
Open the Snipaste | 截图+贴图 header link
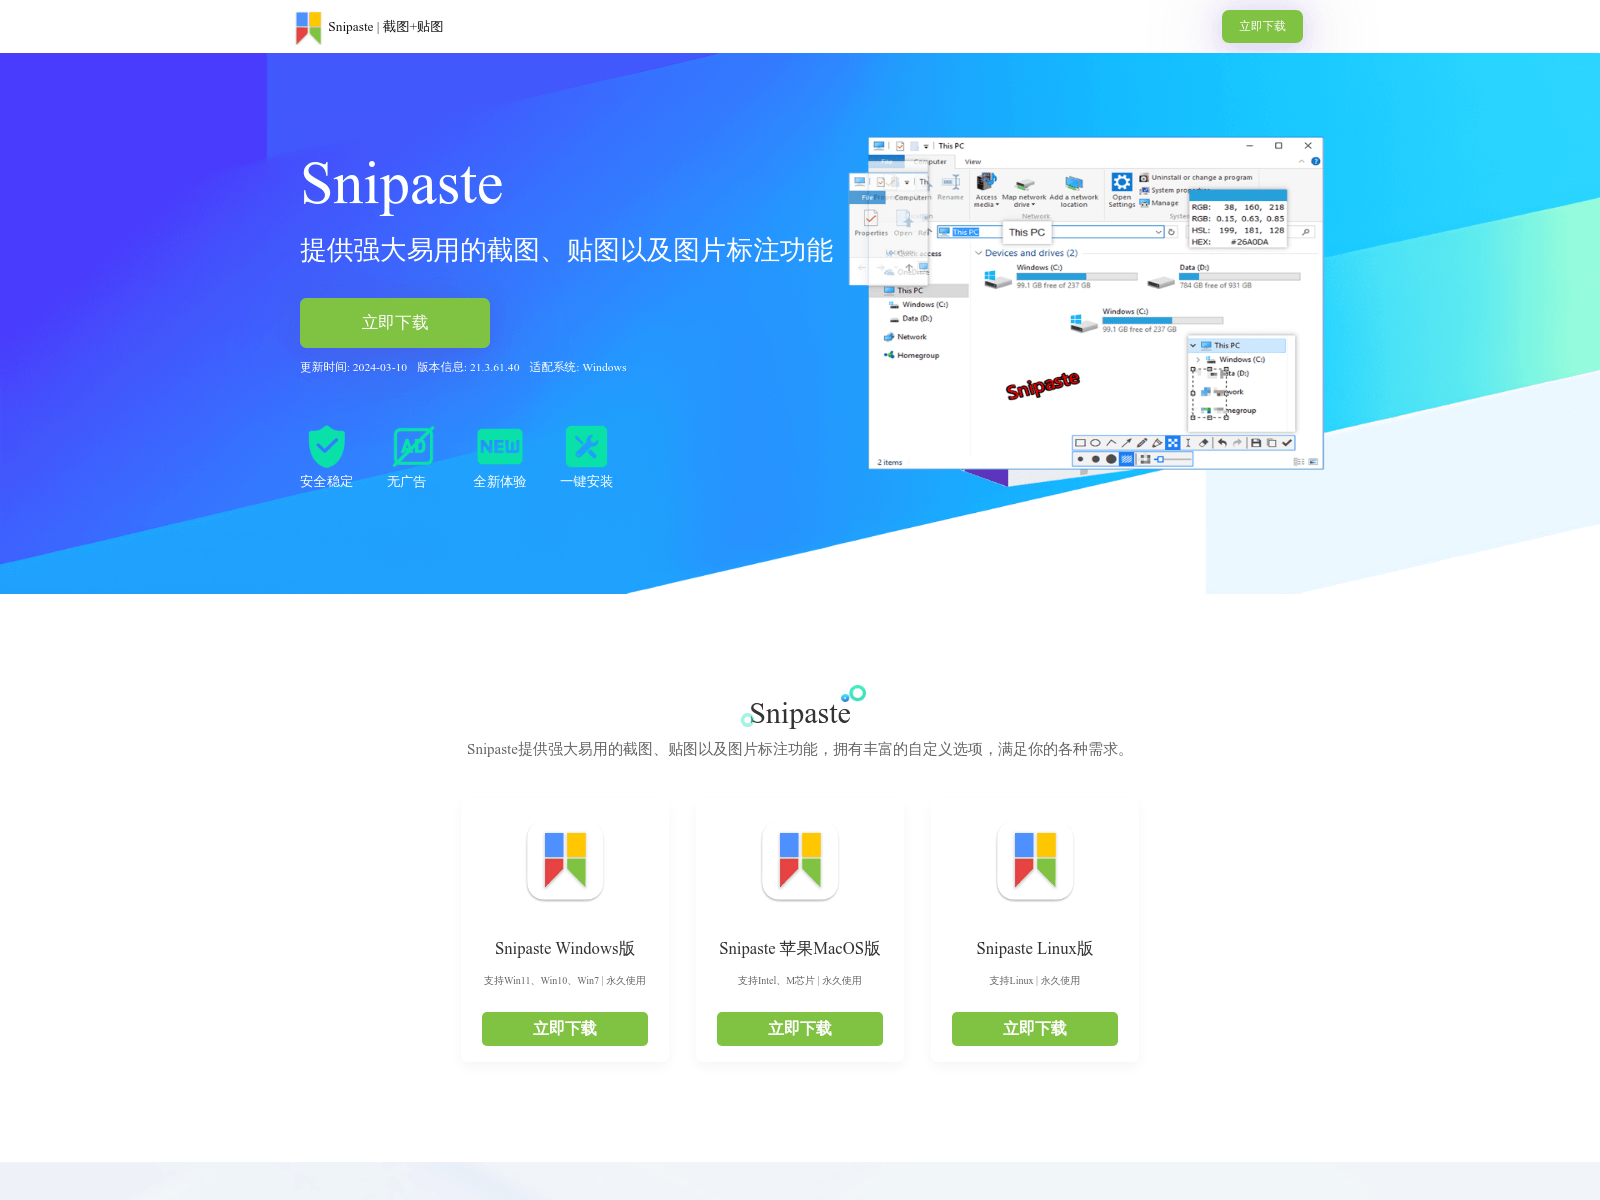coord(385,27)
